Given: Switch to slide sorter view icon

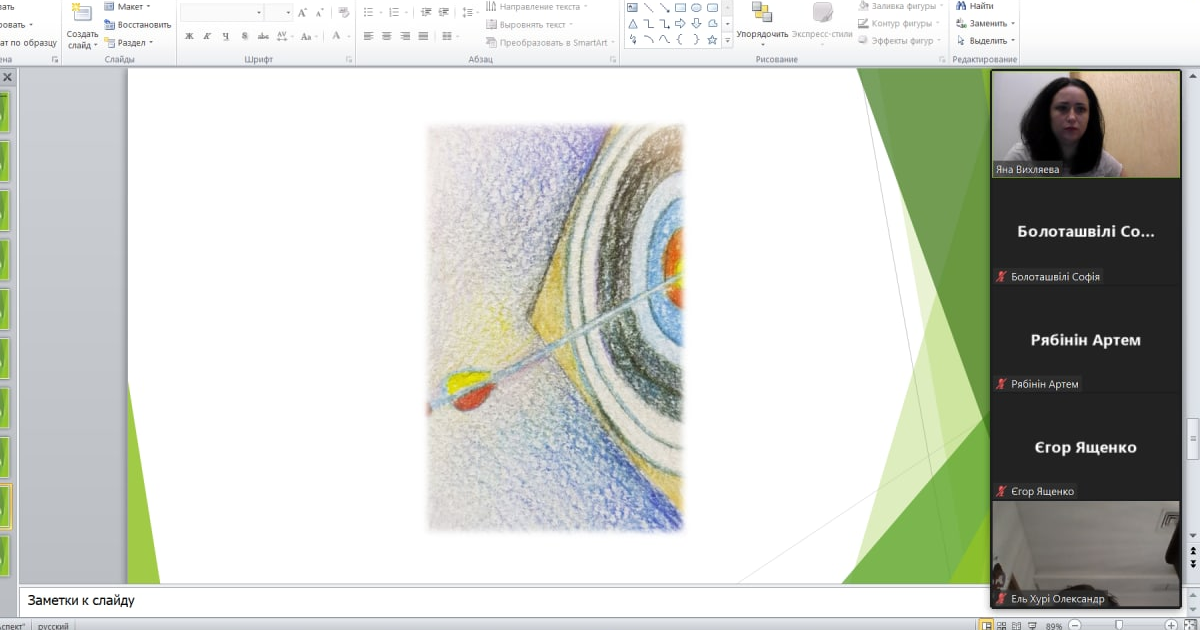Looking at the screenshot, I should [1004, 625].
